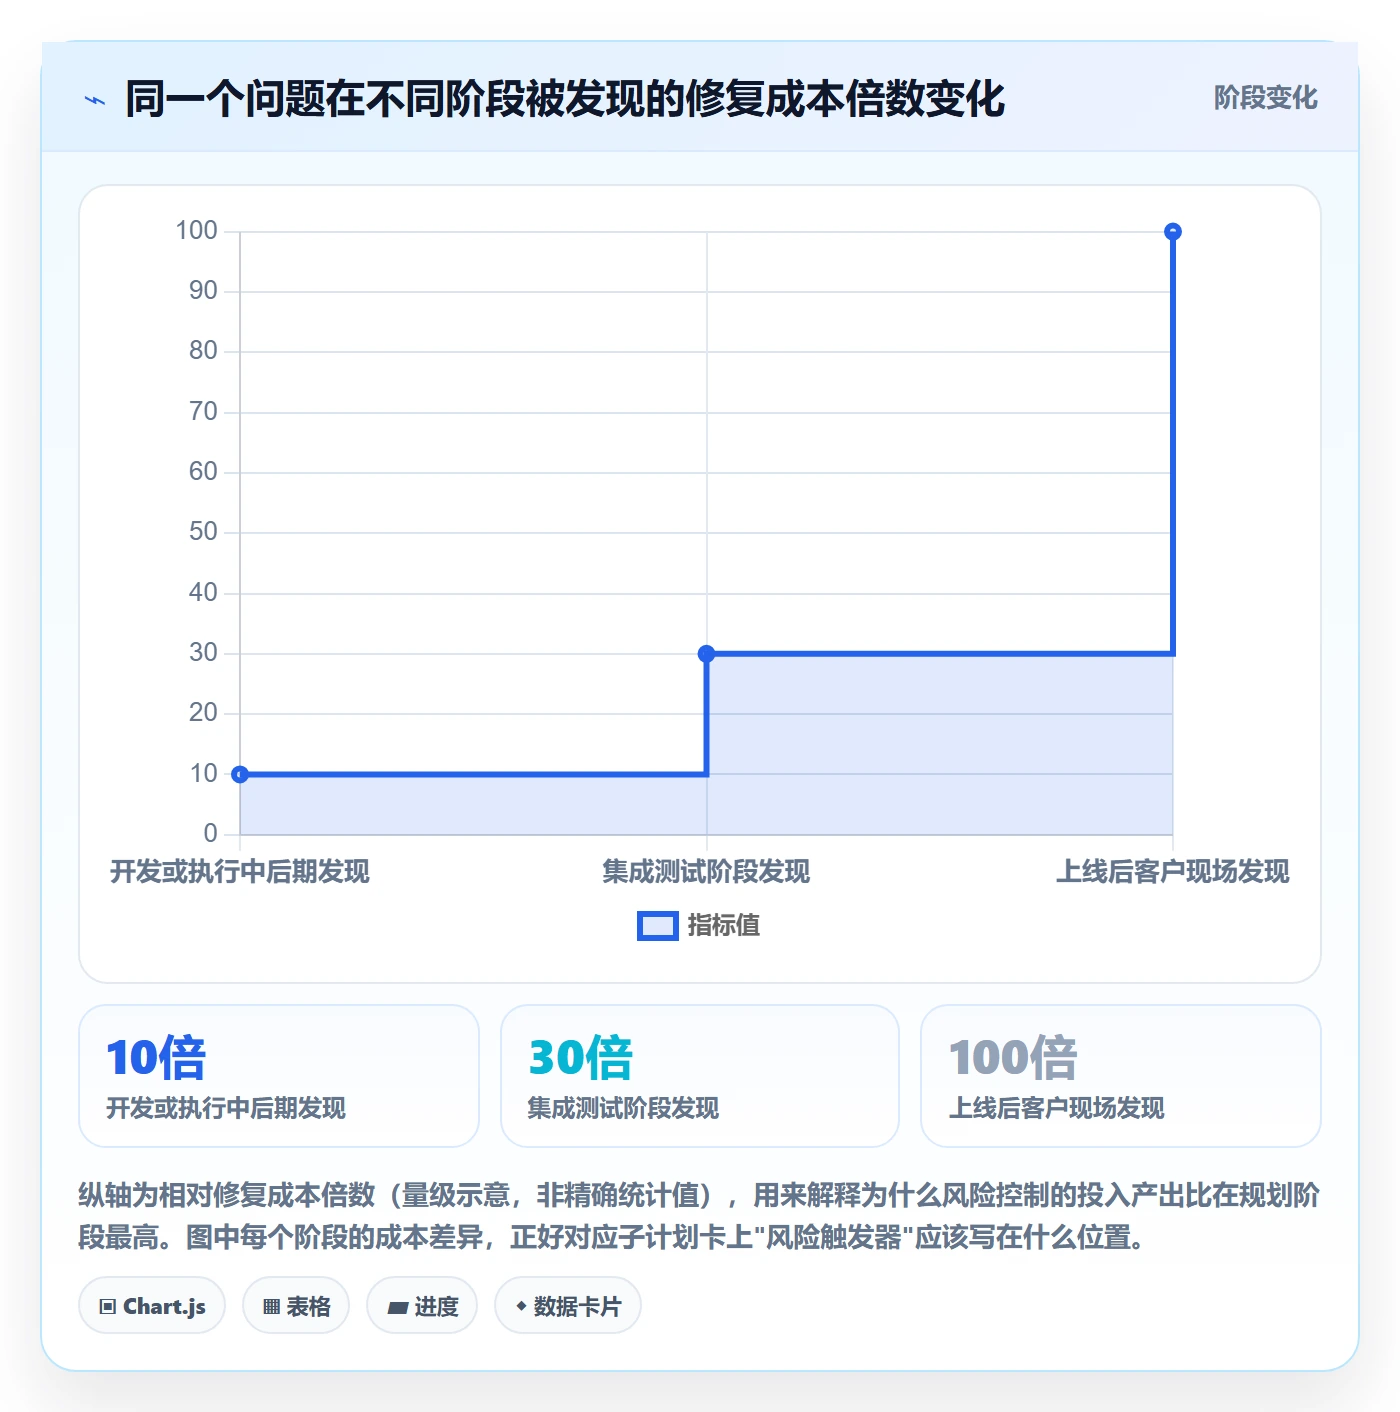Click the y-axis tick label 0

210,834
